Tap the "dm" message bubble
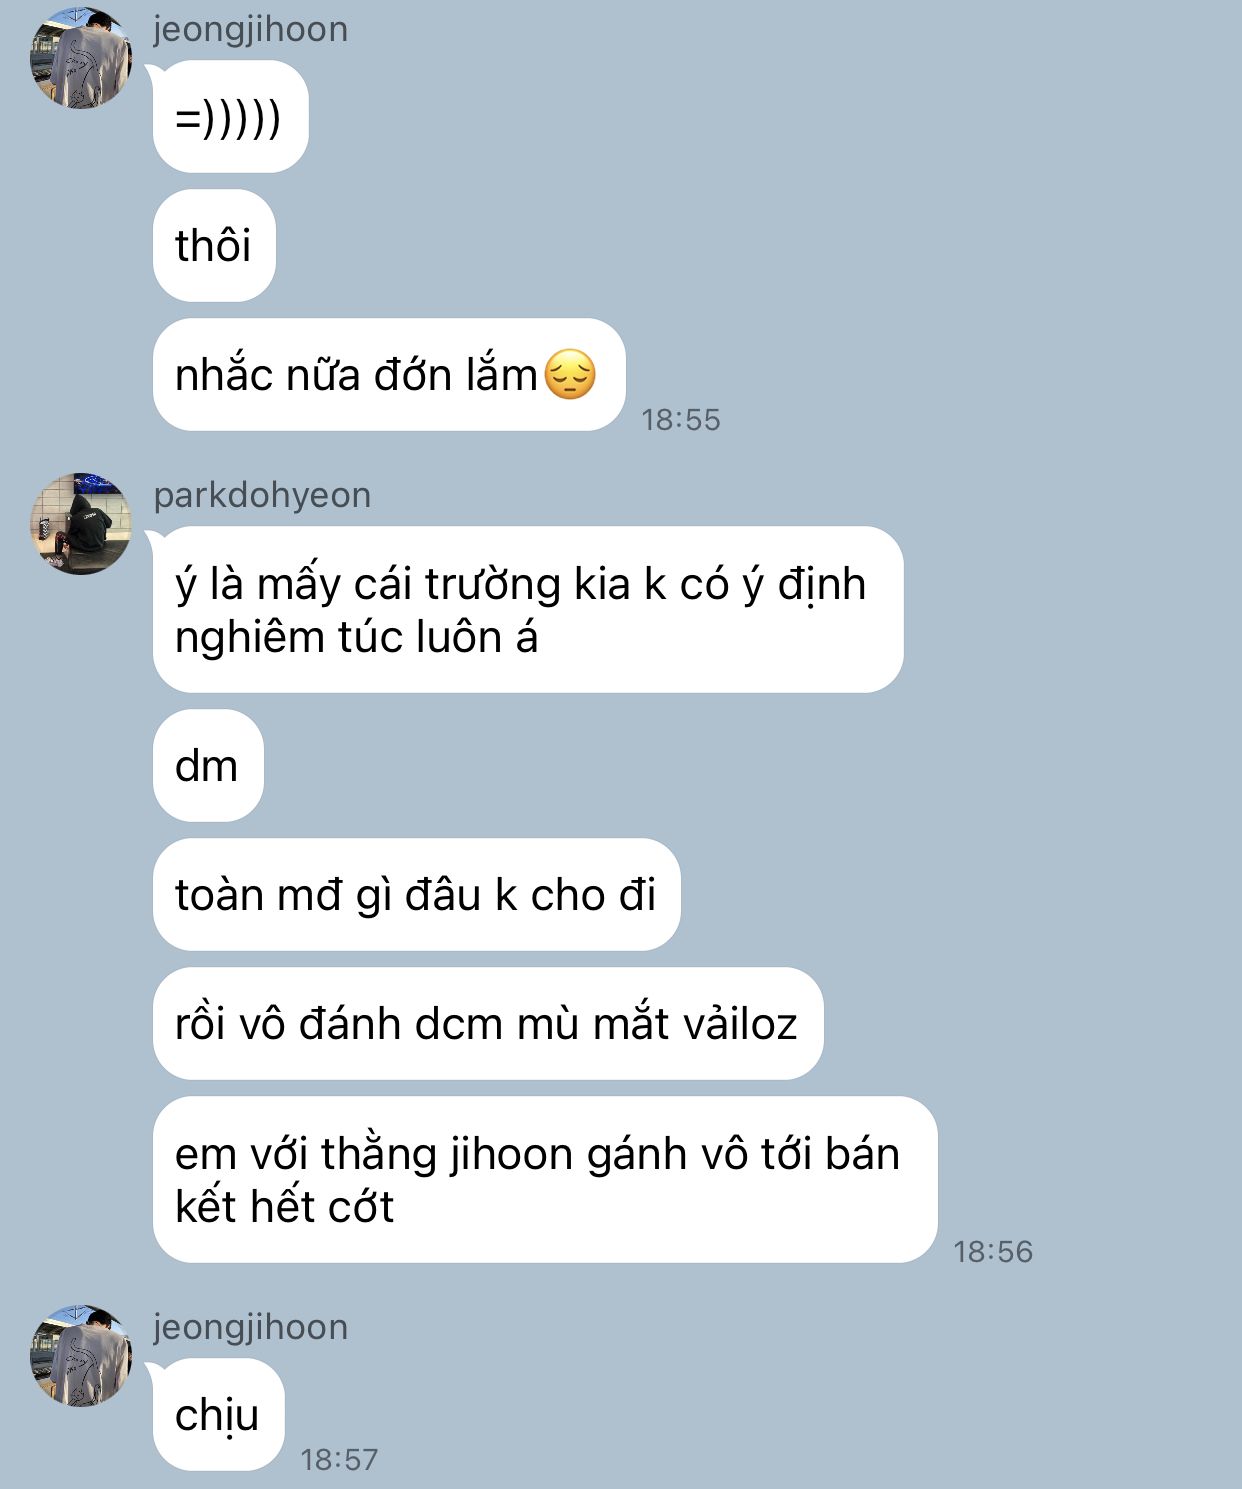This screenshot has width=1242, height=1489. [208, 766]
